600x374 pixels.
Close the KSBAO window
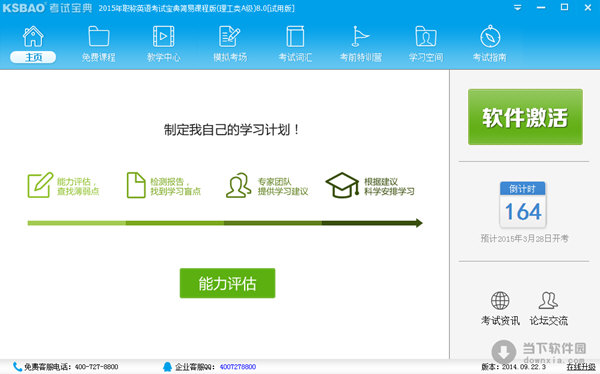588,7
